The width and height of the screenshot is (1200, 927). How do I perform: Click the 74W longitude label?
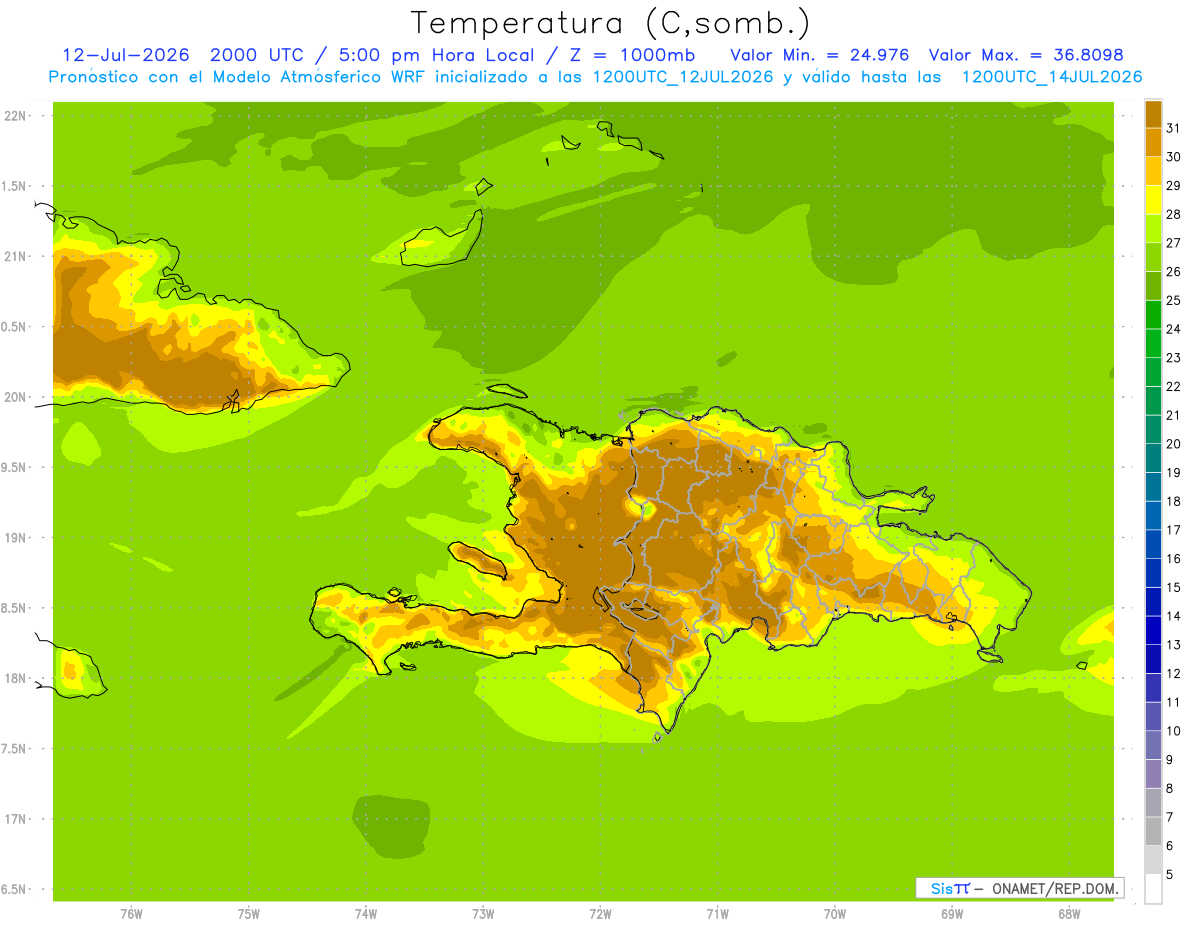point(366,913)
